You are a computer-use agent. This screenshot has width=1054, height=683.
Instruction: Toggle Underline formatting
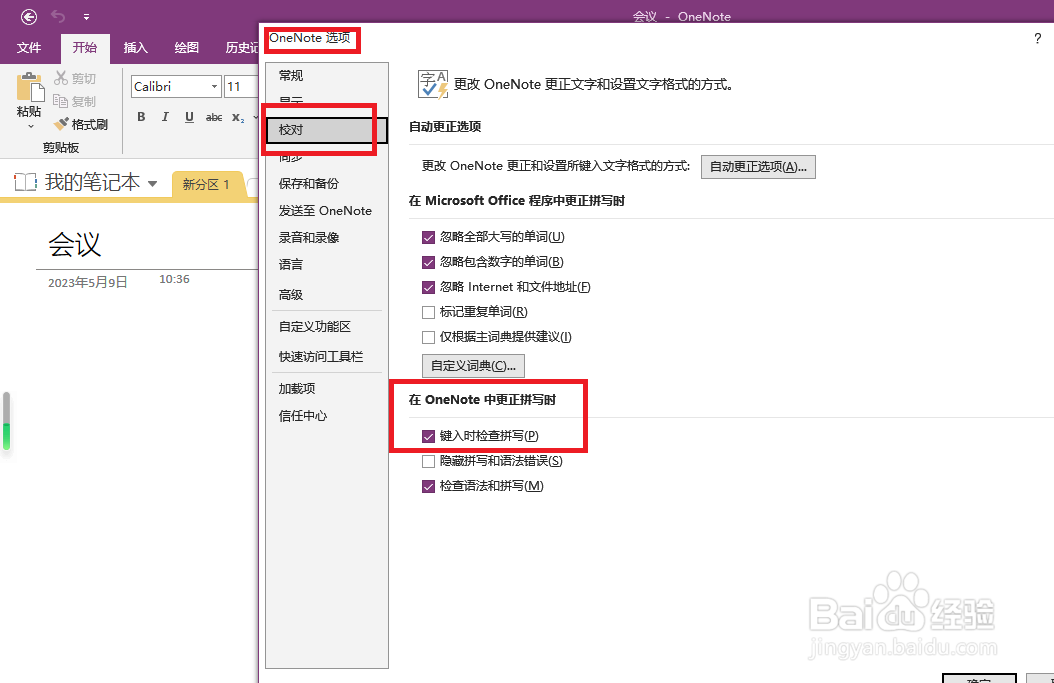pyautogui.click(x=190, y=117)
